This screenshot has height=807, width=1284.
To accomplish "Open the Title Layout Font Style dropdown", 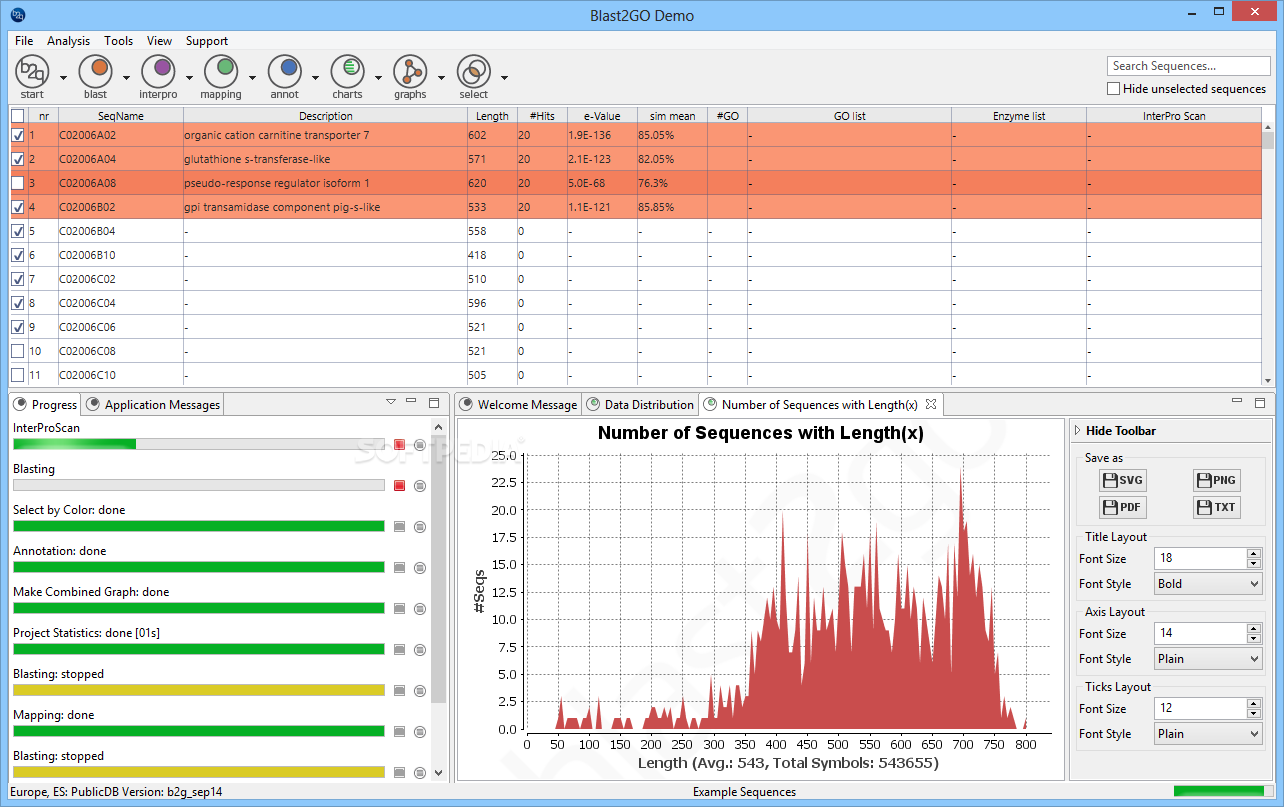I will click(x=1208, y=584).
